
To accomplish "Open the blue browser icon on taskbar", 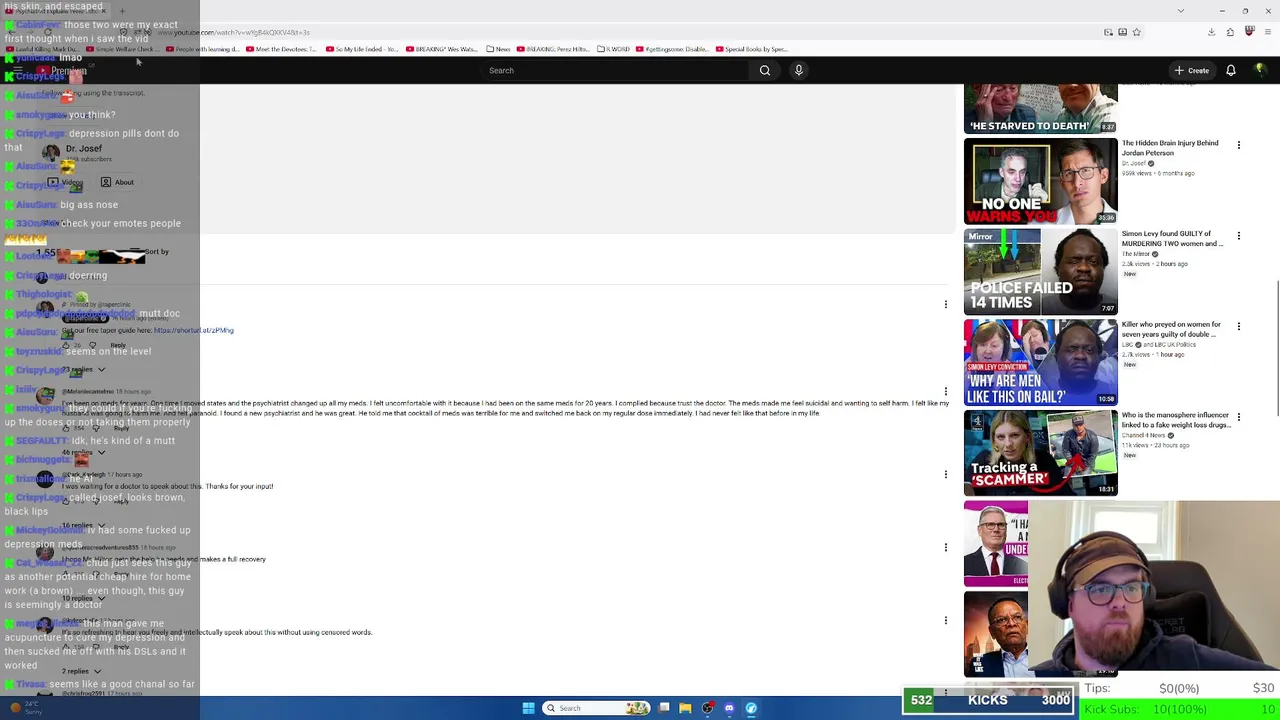I will (x=751, y=708).
